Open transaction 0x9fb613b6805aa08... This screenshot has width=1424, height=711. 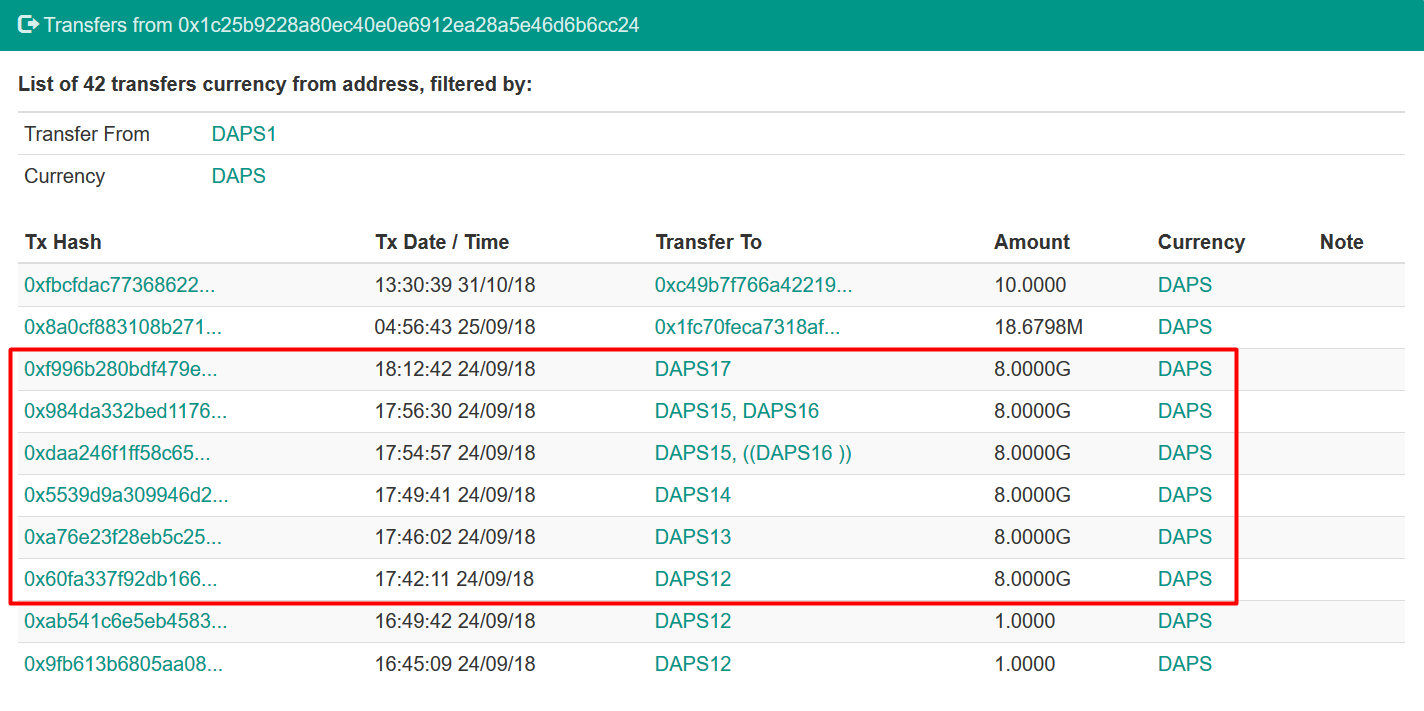(123, 664)
